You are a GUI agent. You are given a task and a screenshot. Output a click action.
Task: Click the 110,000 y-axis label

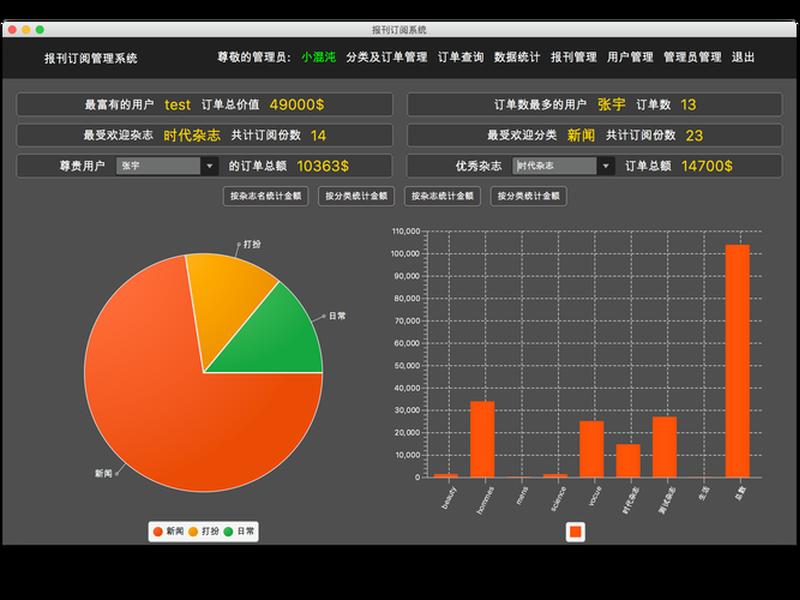click(406, 231)
